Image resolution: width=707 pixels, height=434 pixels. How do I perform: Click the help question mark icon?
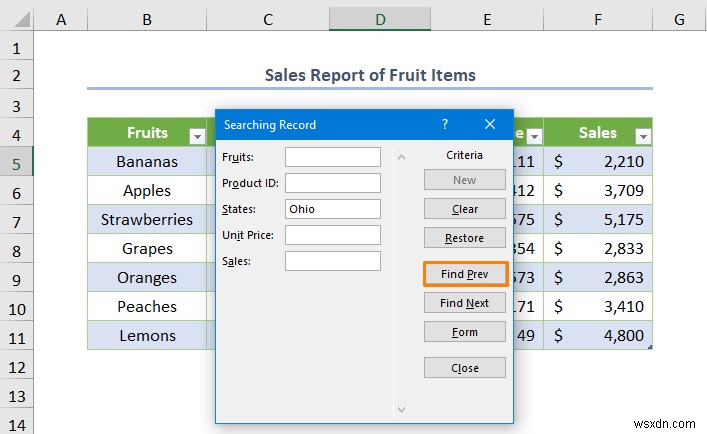click(445, 124)
